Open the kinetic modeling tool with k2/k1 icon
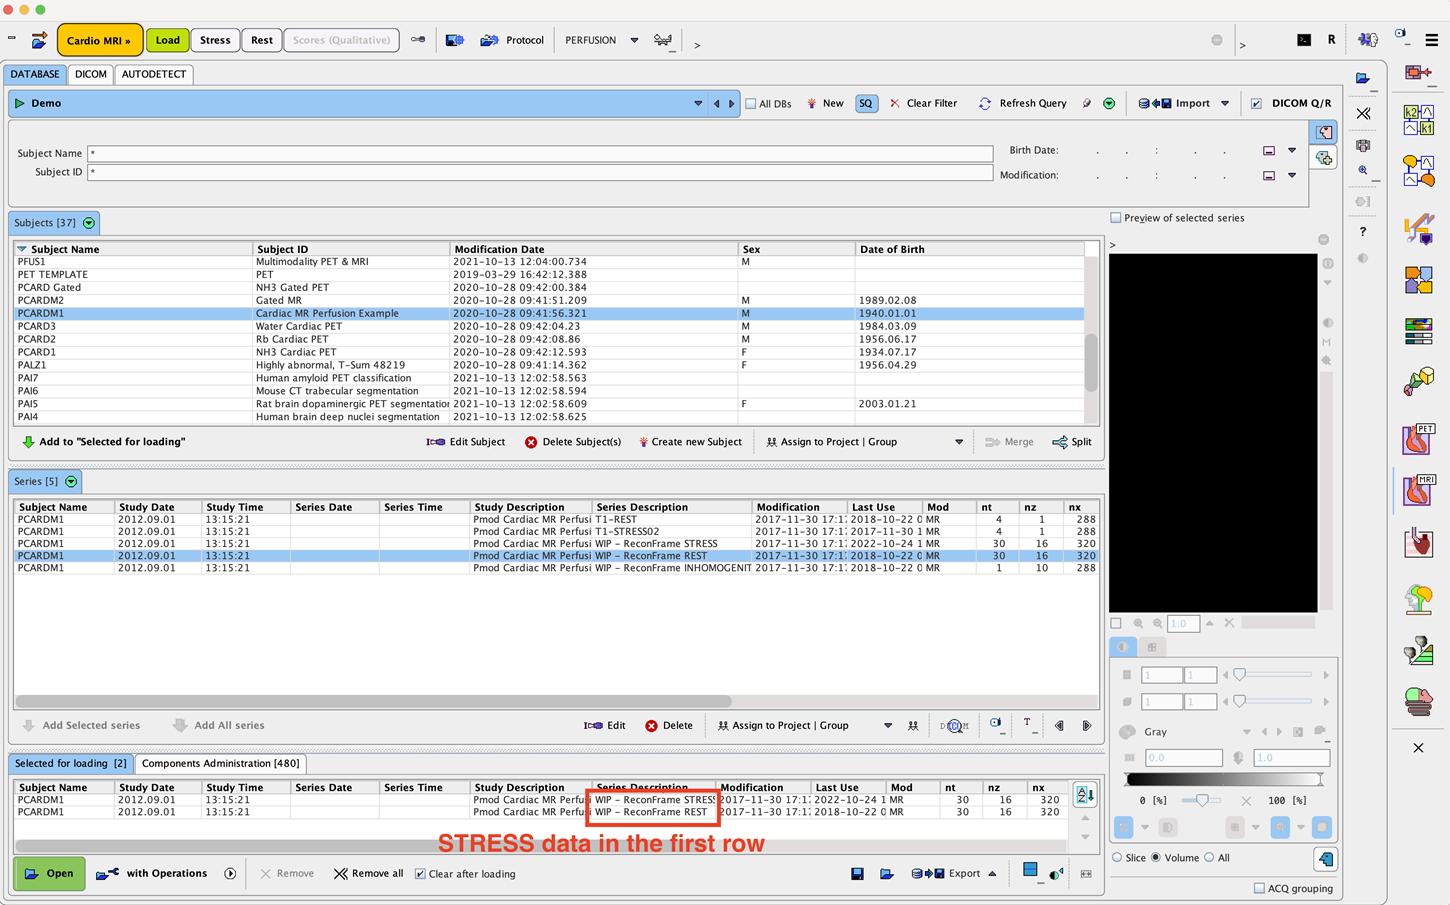 coord(1418,120)
